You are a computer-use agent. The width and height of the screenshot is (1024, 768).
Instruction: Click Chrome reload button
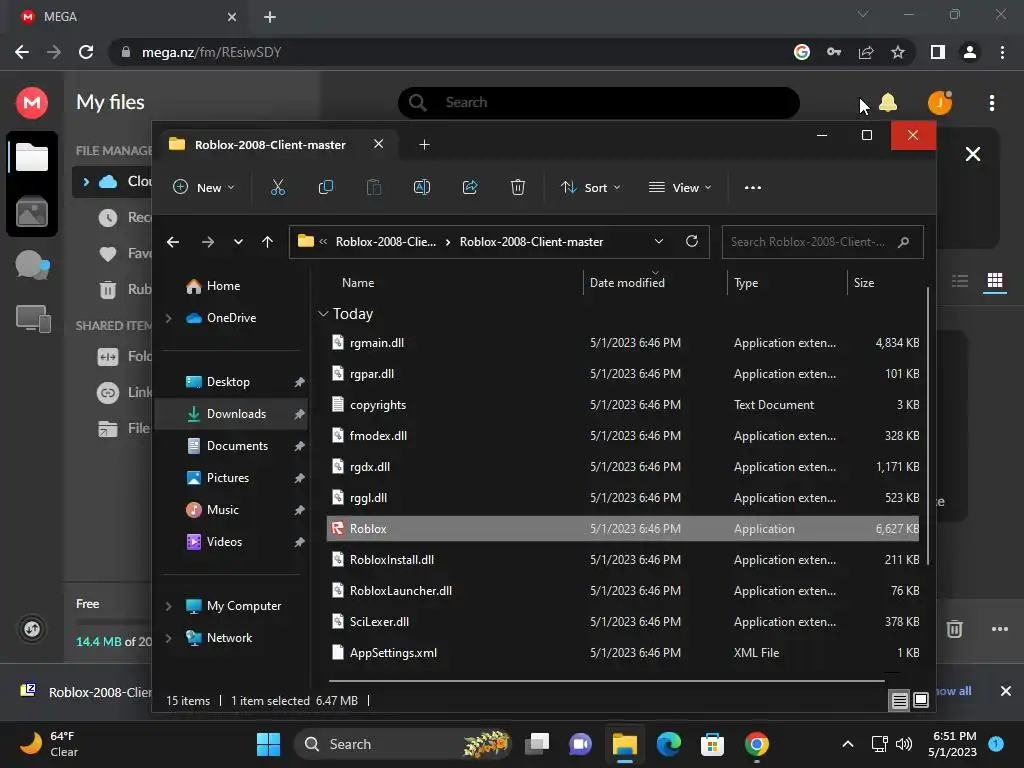(x=86, y=52)
